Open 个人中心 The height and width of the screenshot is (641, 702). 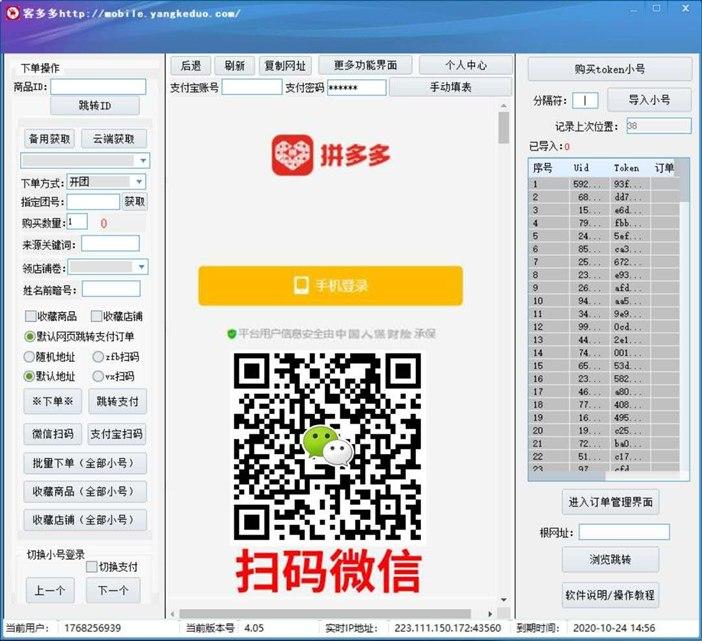[x=466, y=65]
